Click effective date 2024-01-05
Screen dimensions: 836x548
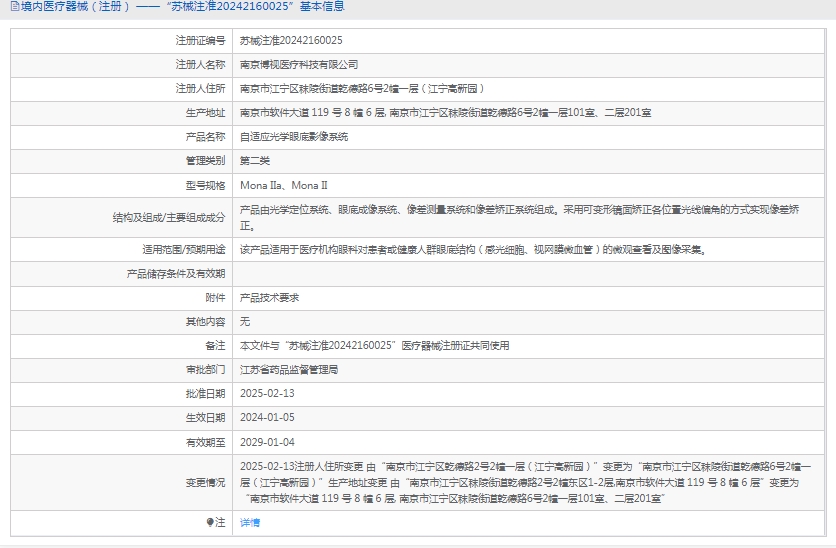pos(268,418)
